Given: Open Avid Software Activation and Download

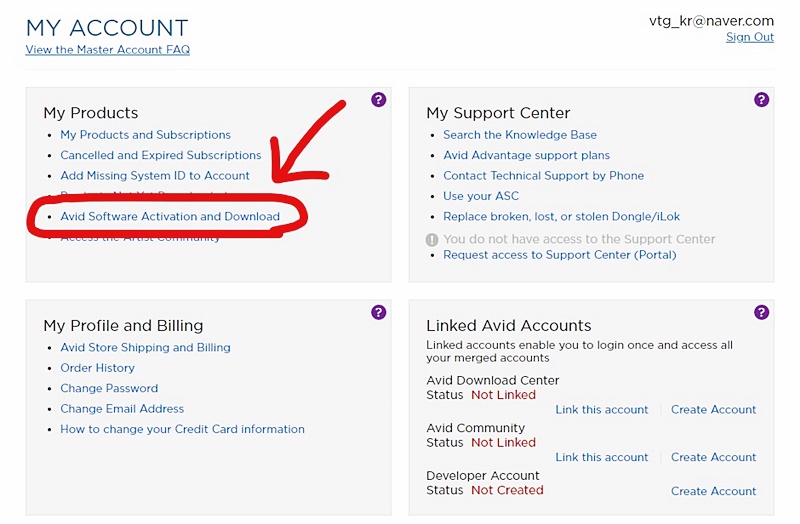Looking at the screenshot, I should click(x=170, y=216).
